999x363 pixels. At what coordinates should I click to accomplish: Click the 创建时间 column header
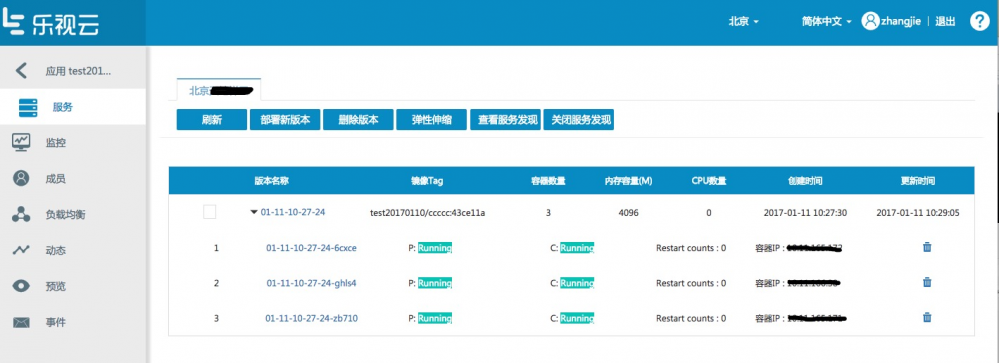(x=805, y=181)
